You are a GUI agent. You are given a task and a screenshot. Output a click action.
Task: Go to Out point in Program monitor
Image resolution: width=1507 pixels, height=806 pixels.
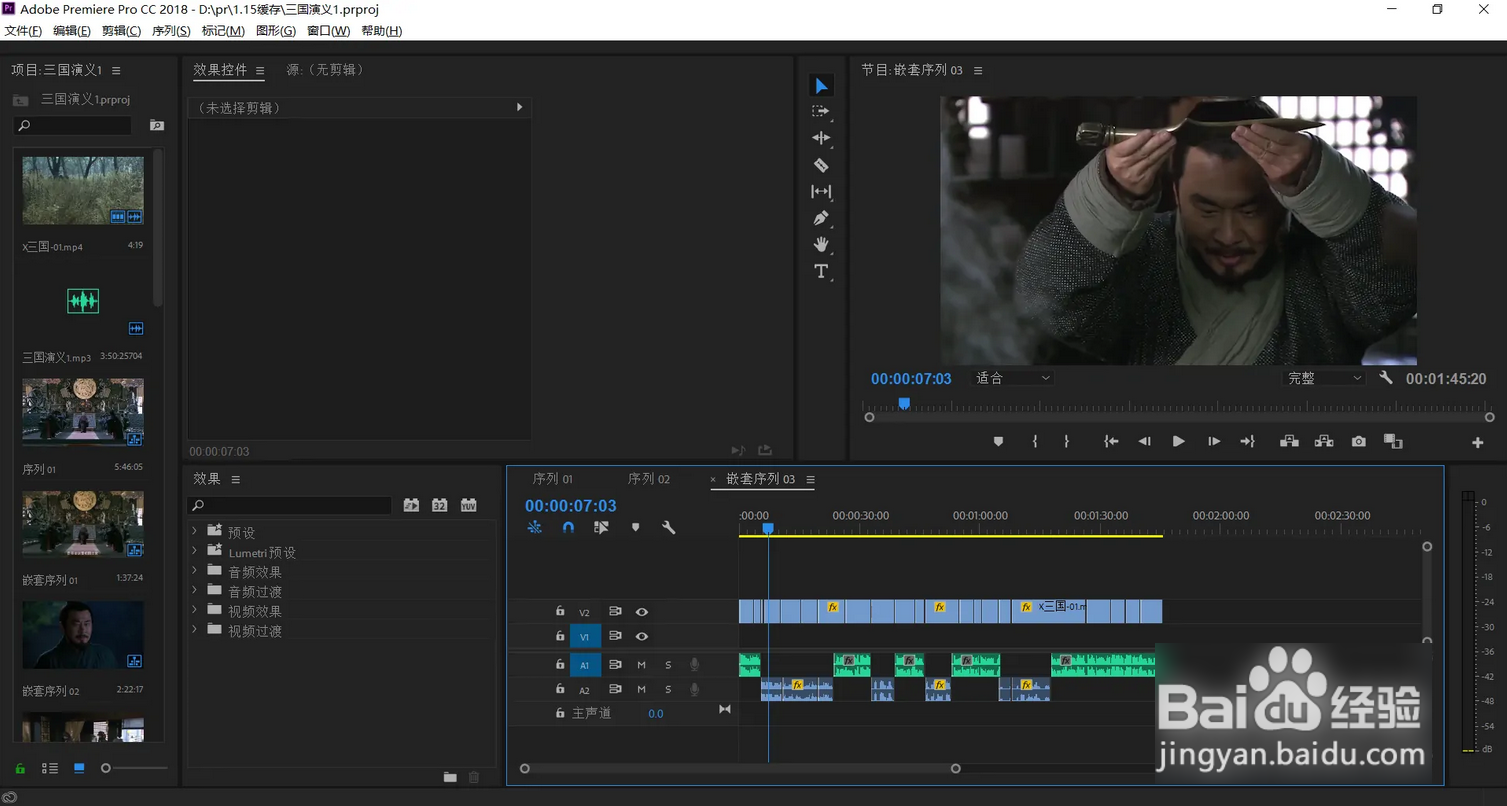(x=1247, y=441)
